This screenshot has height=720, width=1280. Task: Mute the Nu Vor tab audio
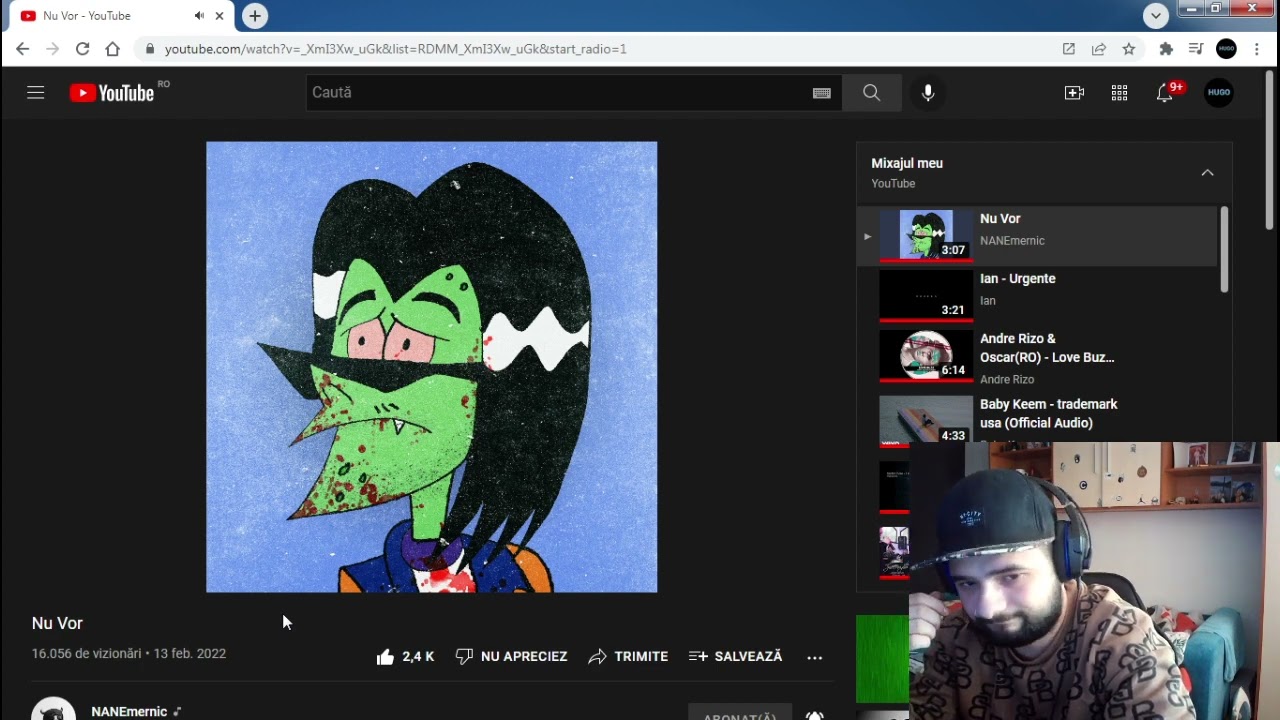click(199, 16)
